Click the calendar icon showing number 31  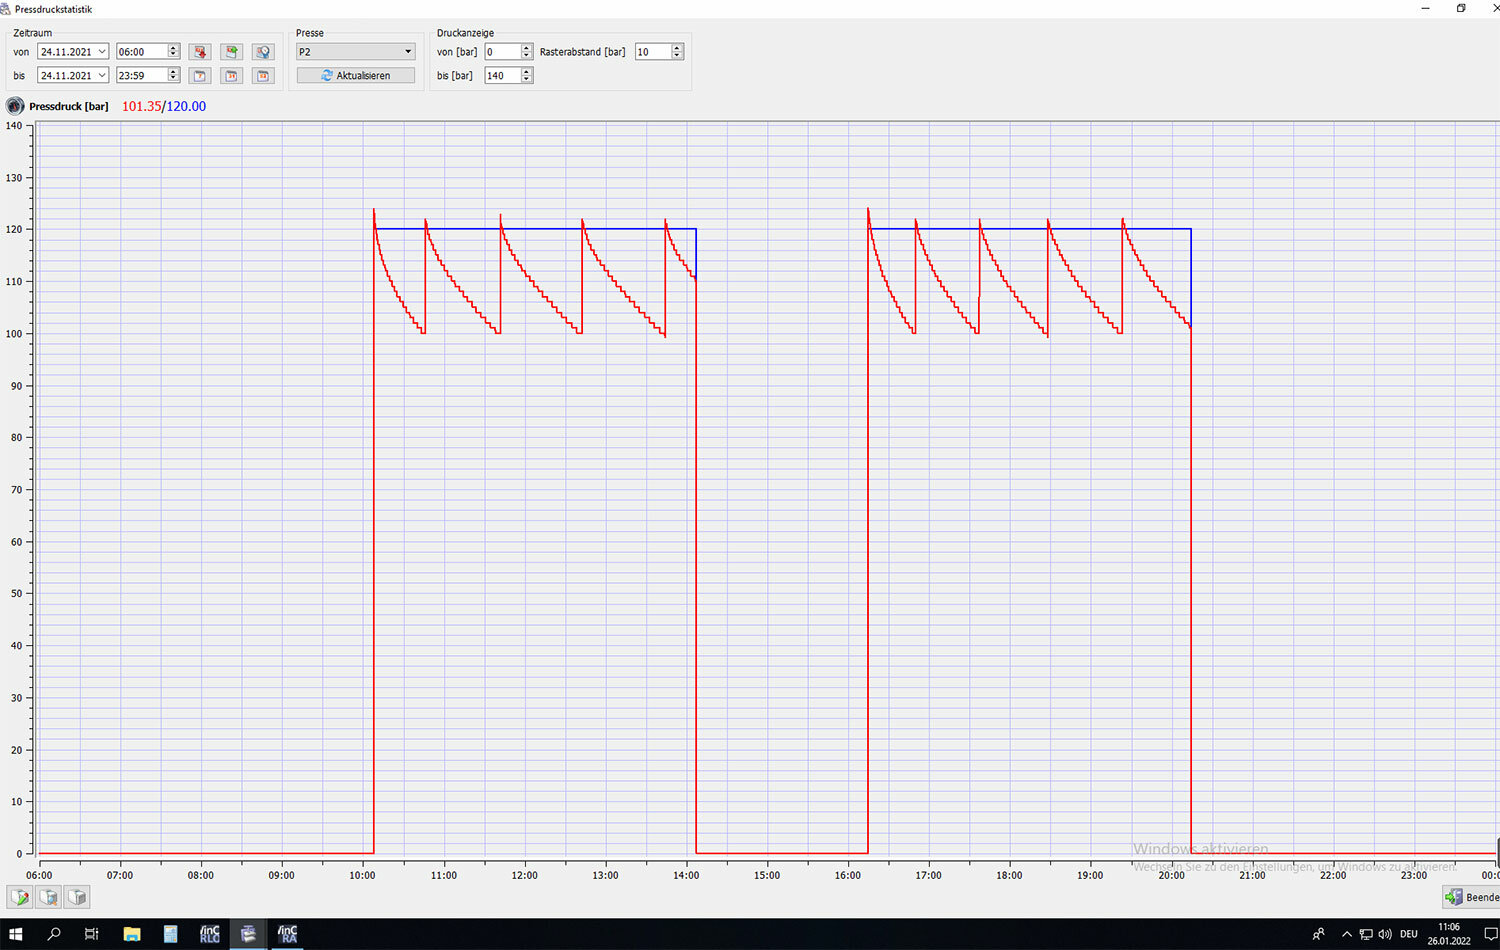(232, 76)
